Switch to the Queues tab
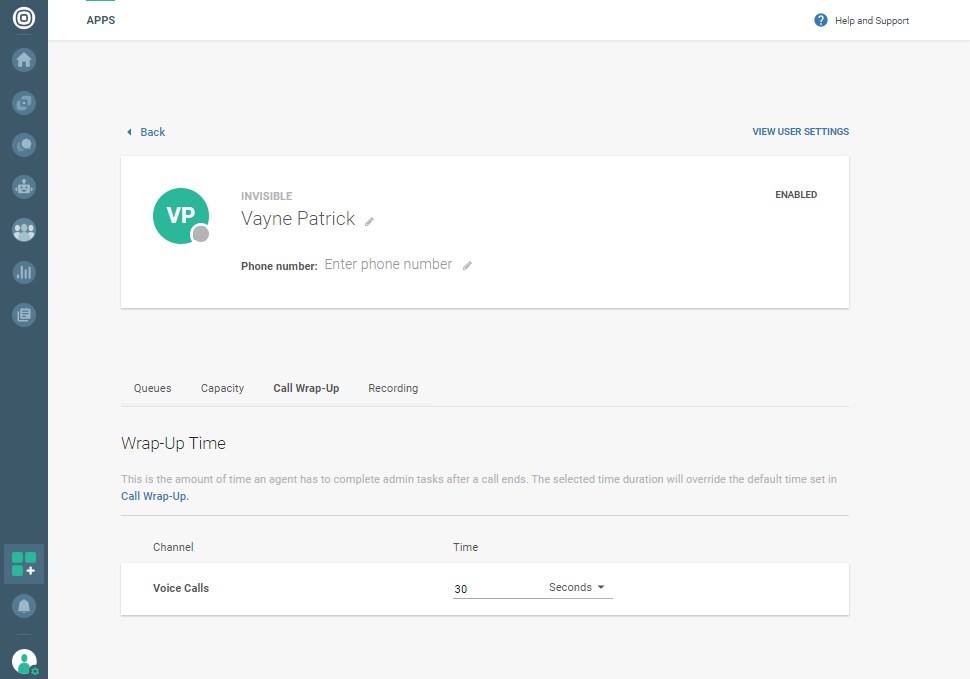The height and width of the screenshot is (679, 970). (153, 388)
